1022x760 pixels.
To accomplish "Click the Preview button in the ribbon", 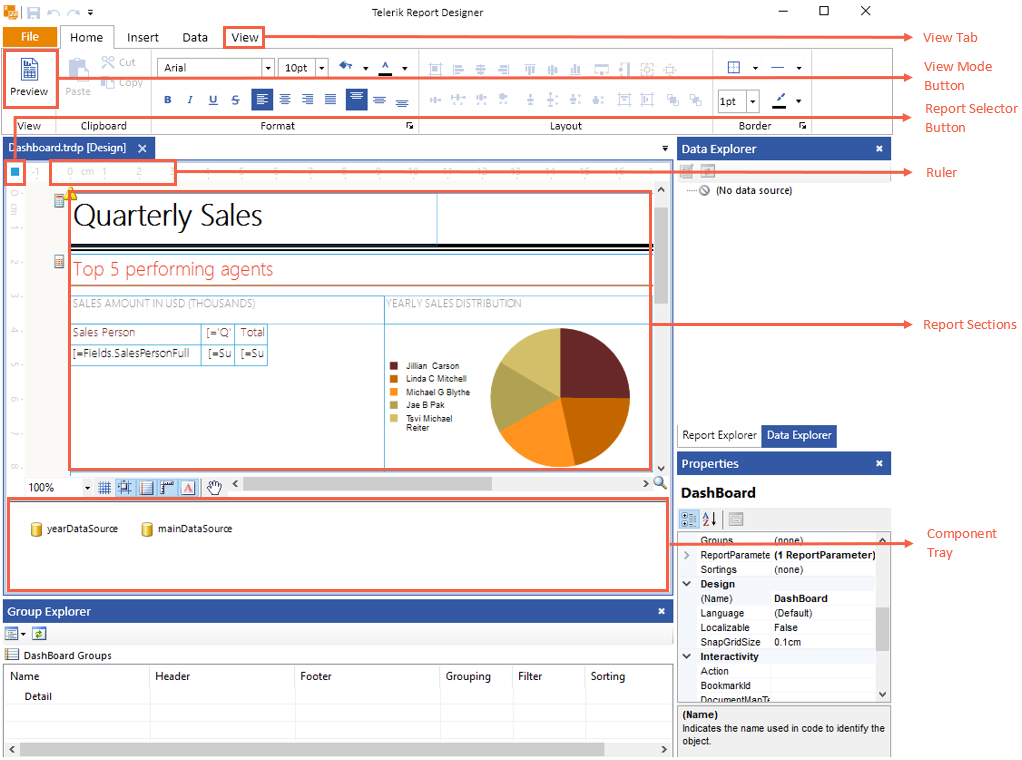I will click(x=29, y=78).
